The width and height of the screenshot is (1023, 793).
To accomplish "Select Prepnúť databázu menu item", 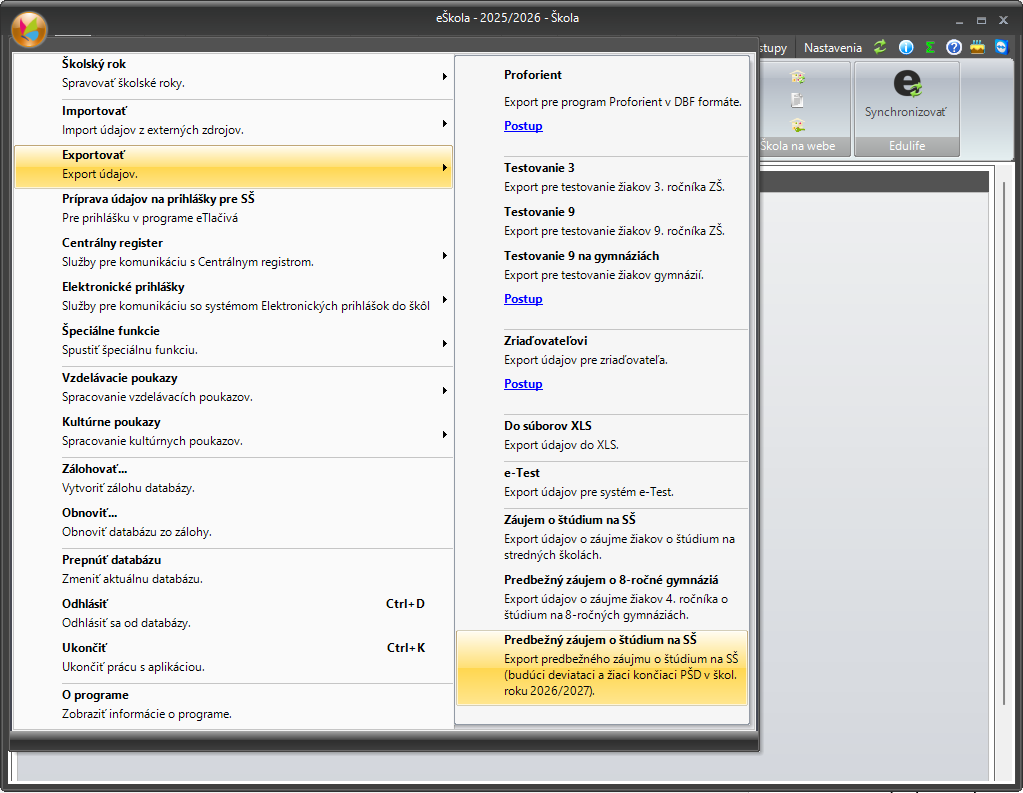I will pos(233,569).
